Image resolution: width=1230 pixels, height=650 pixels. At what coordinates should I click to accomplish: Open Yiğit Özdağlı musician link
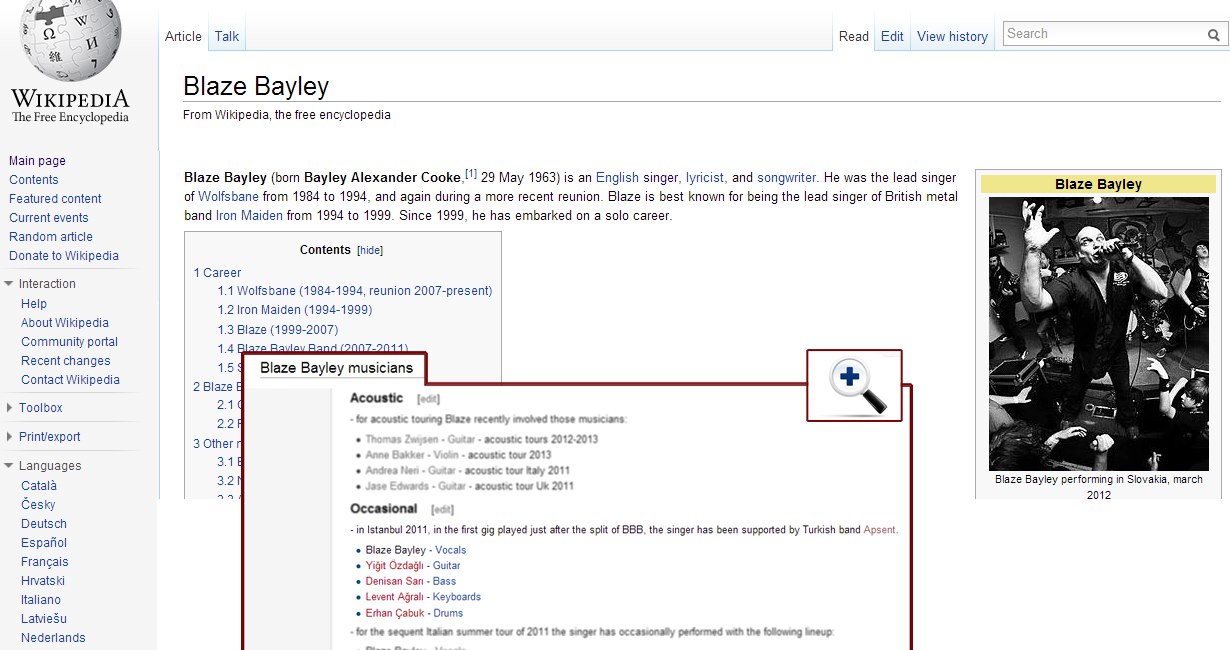pos(396,566)
